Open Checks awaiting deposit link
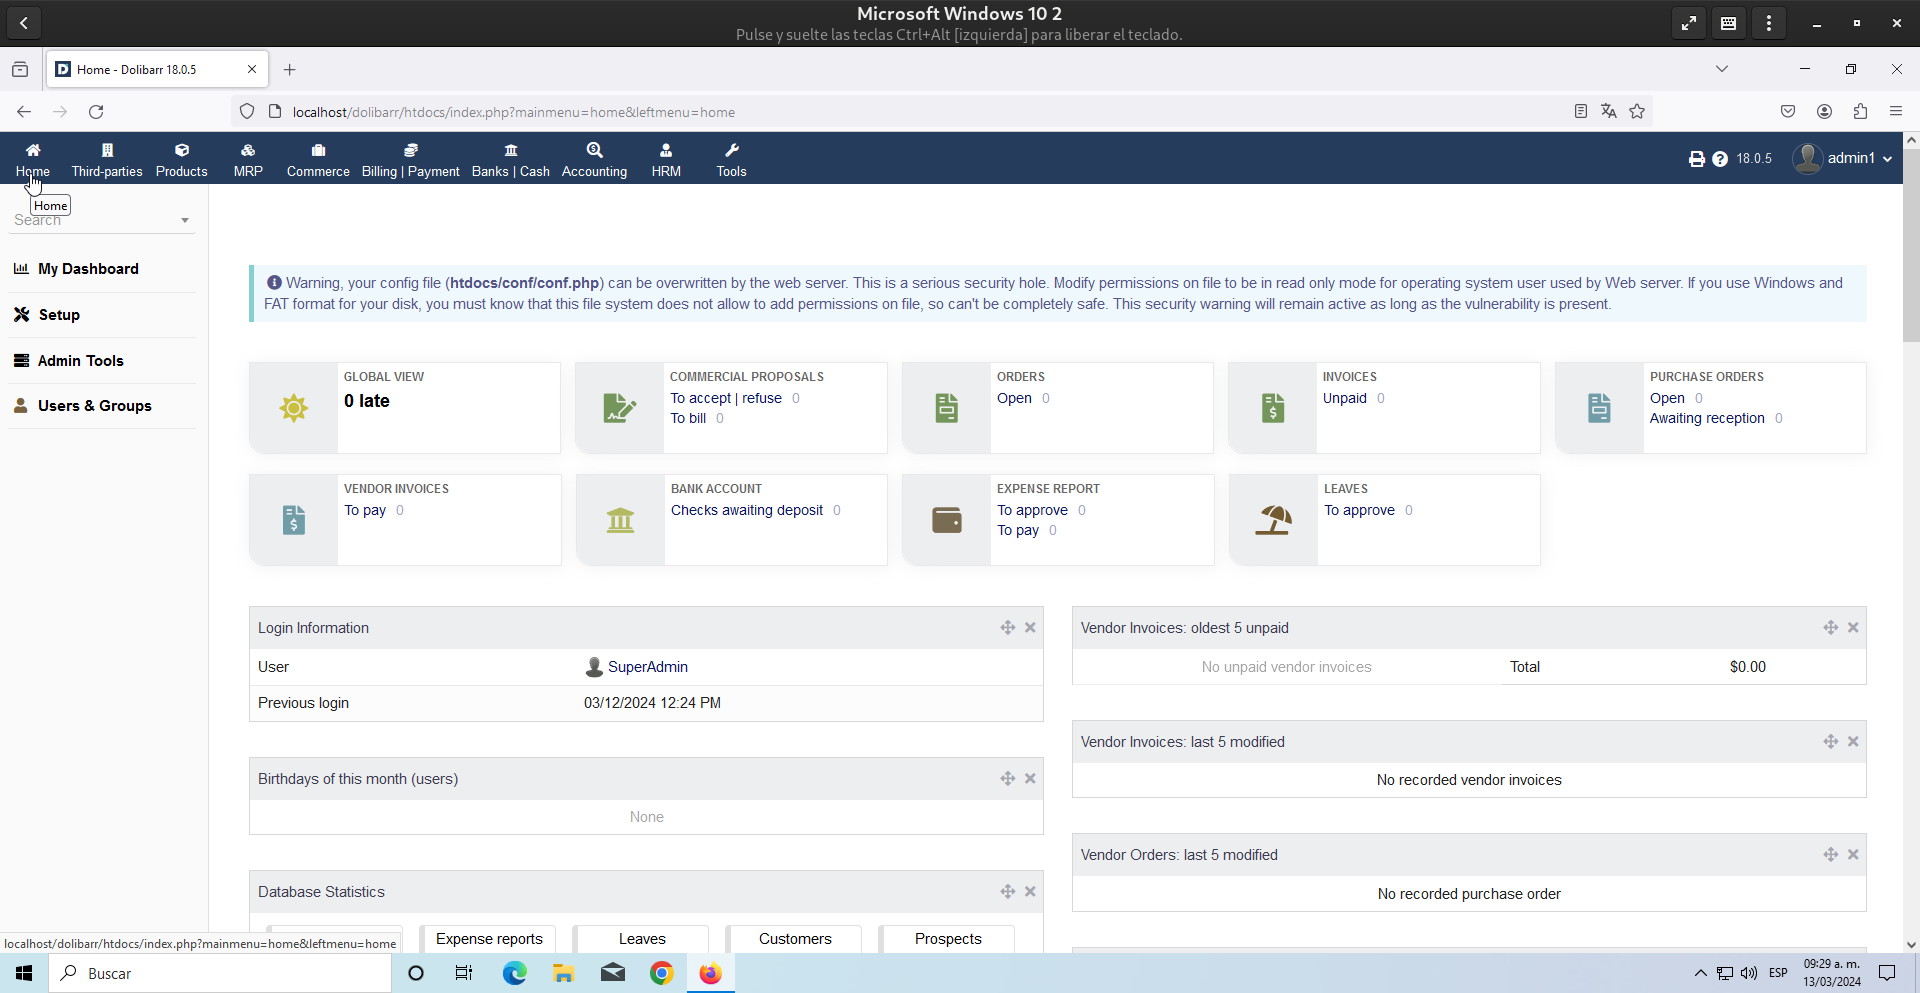This screenshot has height=993, width=1920. point(746,510)
